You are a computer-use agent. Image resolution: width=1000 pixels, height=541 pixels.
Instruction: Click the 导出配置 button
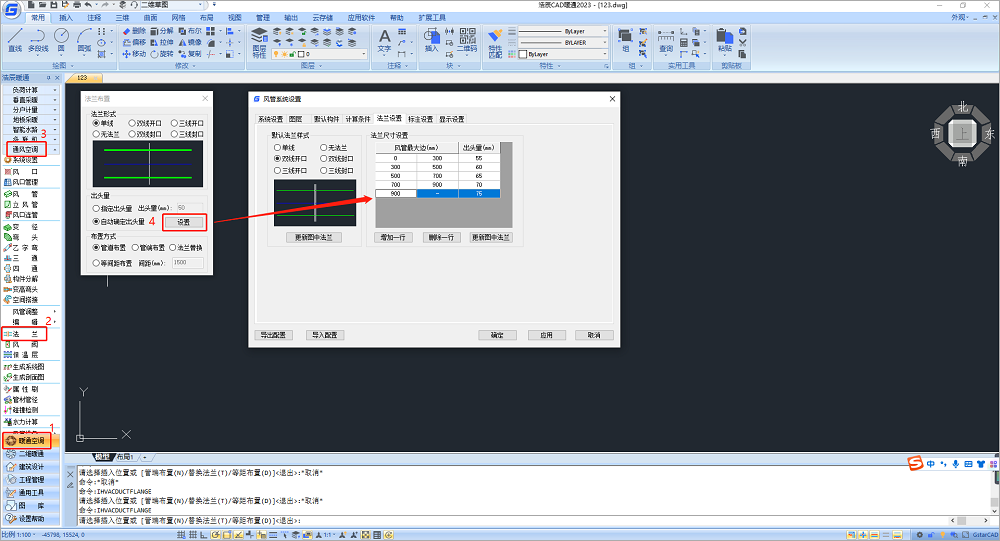pyautogui.click(x=274, y=335)
